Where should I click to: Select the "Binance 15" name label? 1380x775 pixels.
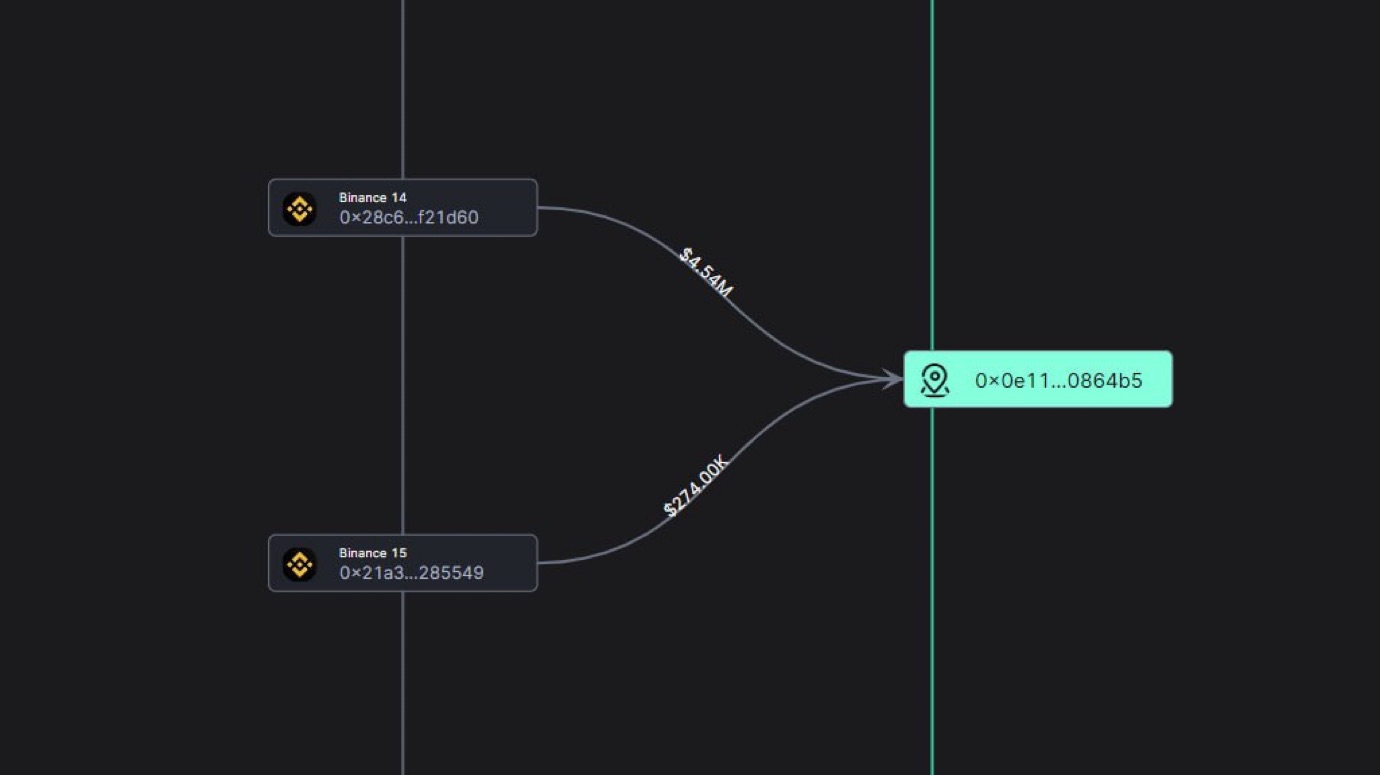tap(372, 553)
